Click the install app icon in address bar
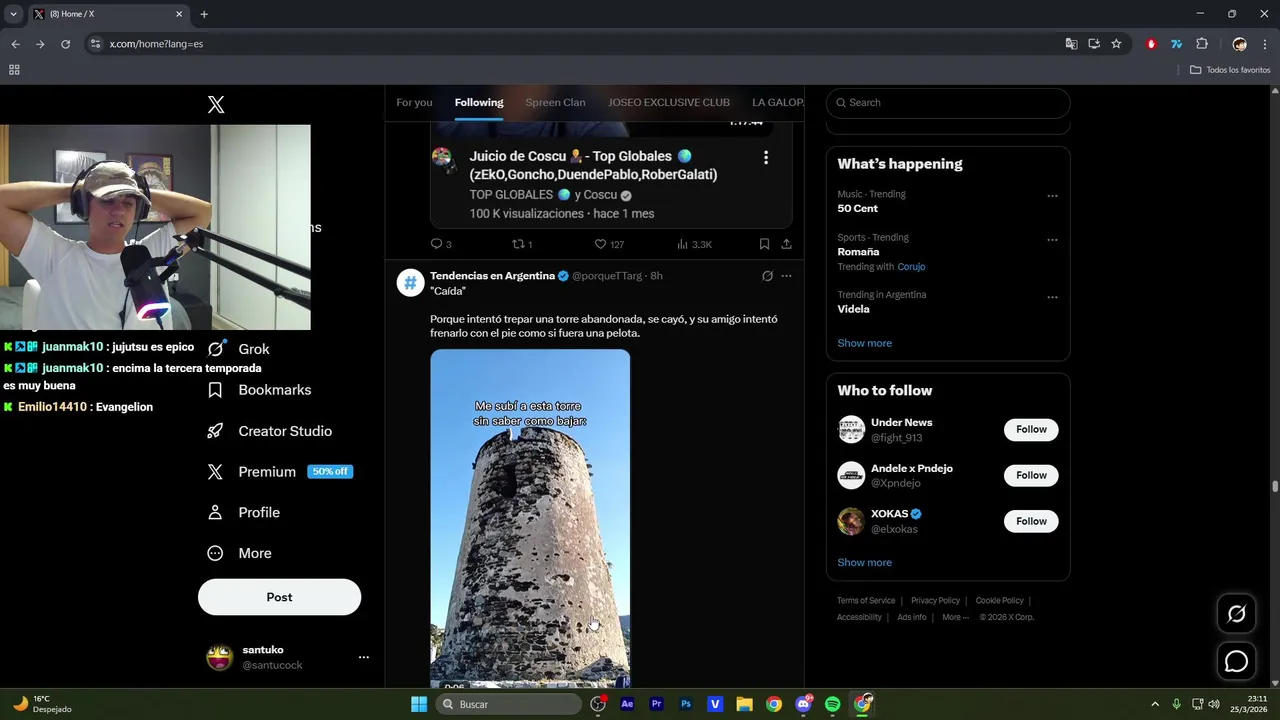This screenshot has width=1280, height=720. point(1094,44)
